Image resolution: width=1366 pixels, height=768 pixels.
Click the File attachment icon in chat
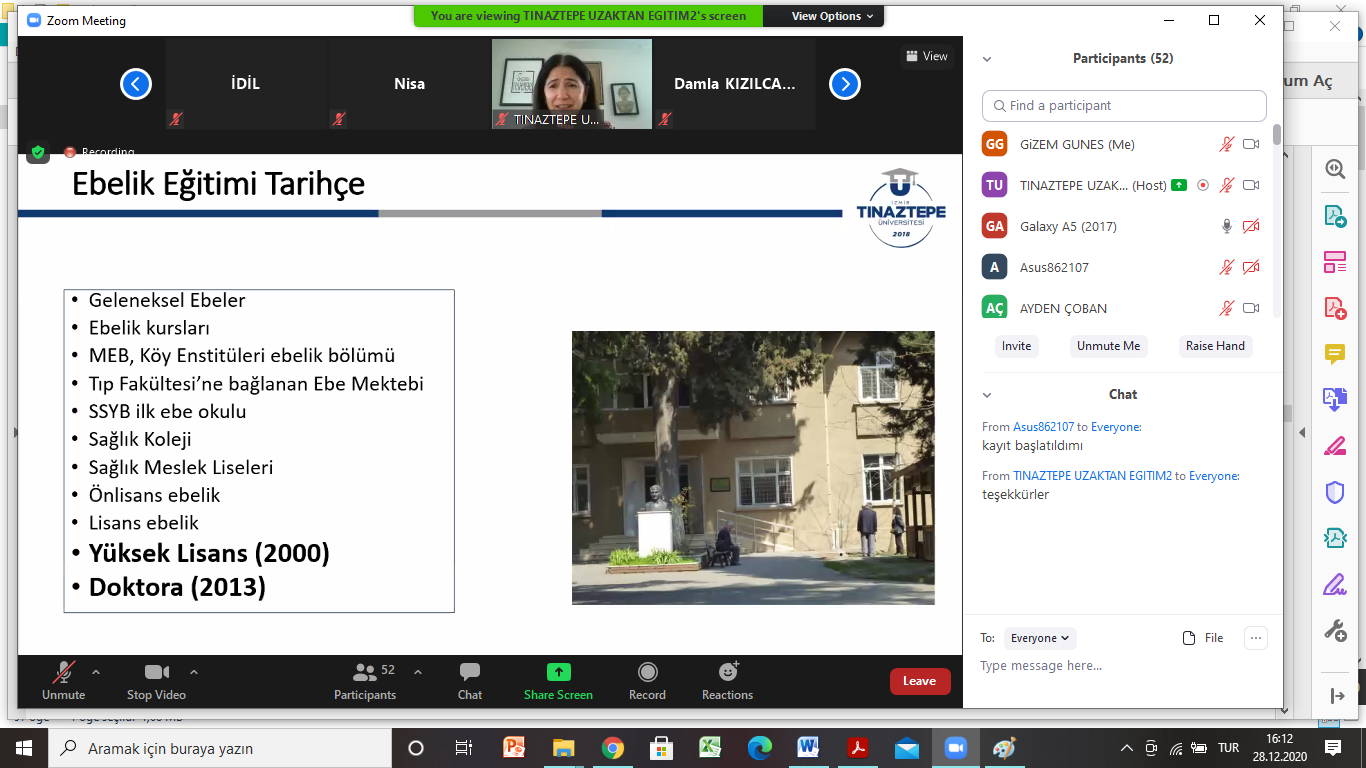pos(1202,638)
